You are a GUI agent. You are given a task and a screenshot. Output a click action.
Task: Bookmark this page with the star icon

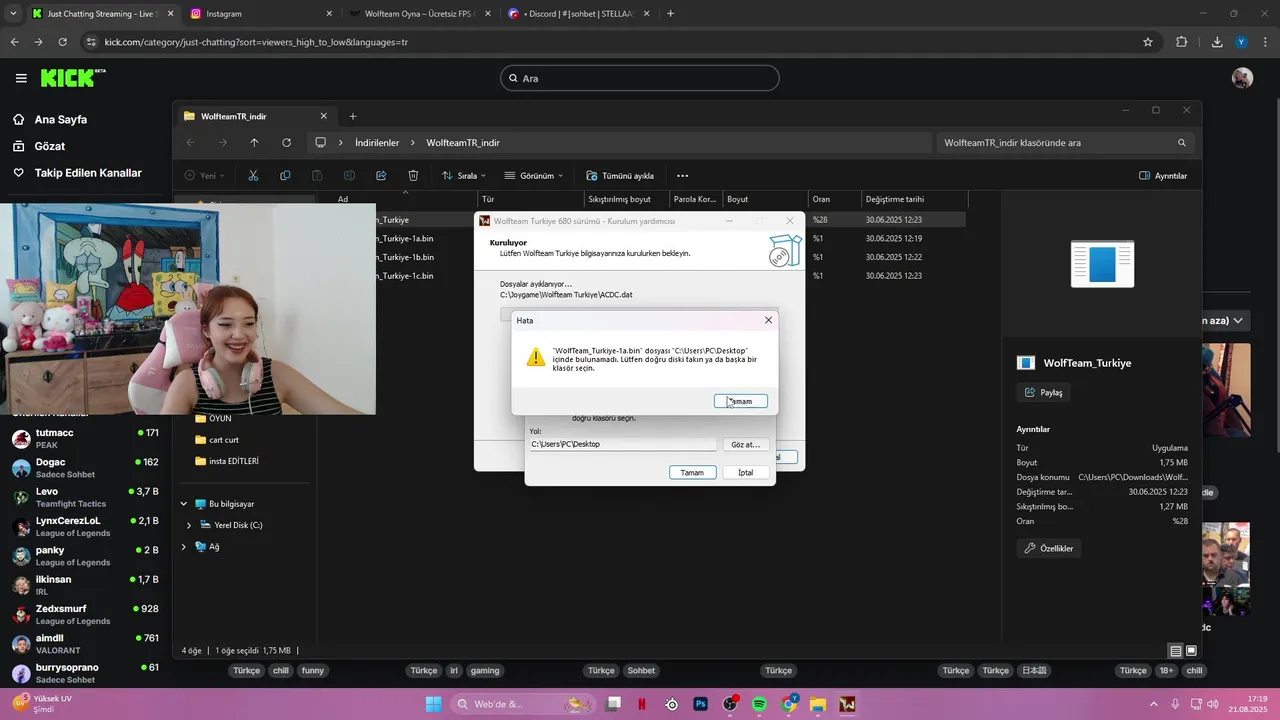[1148, 42]
